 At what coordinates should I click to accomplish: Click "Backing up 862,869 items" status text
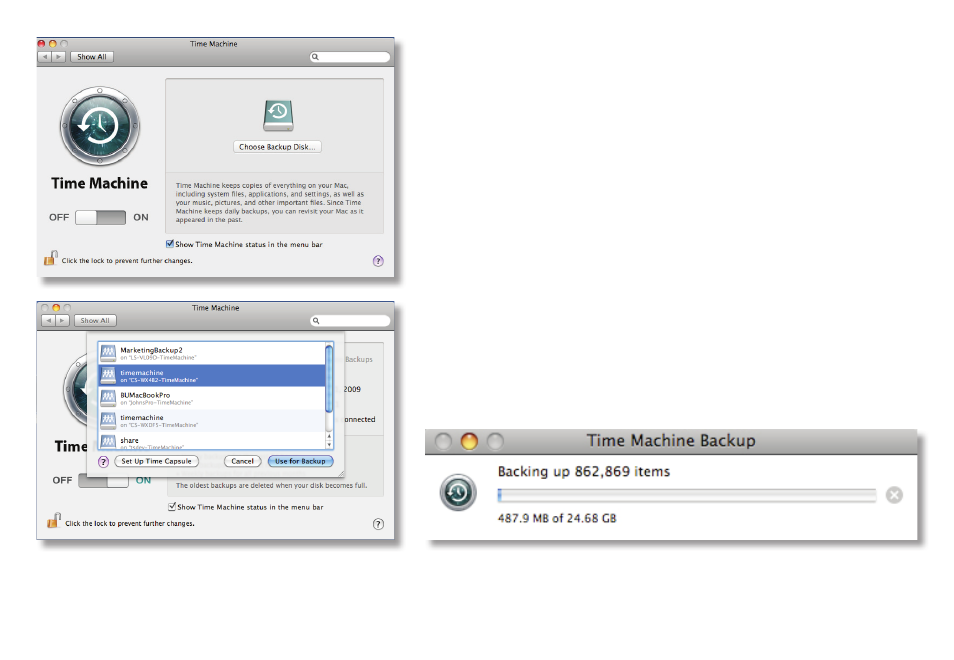tap(583, 471)
